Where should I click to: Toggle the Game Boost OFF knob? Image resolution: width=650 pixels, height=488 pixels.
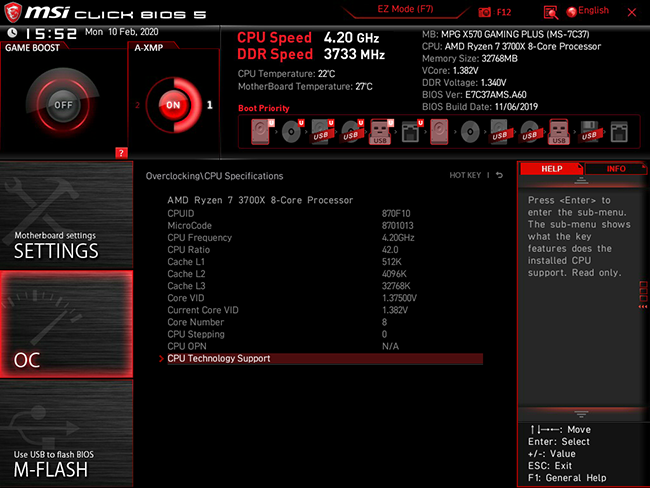click(63, 105)
